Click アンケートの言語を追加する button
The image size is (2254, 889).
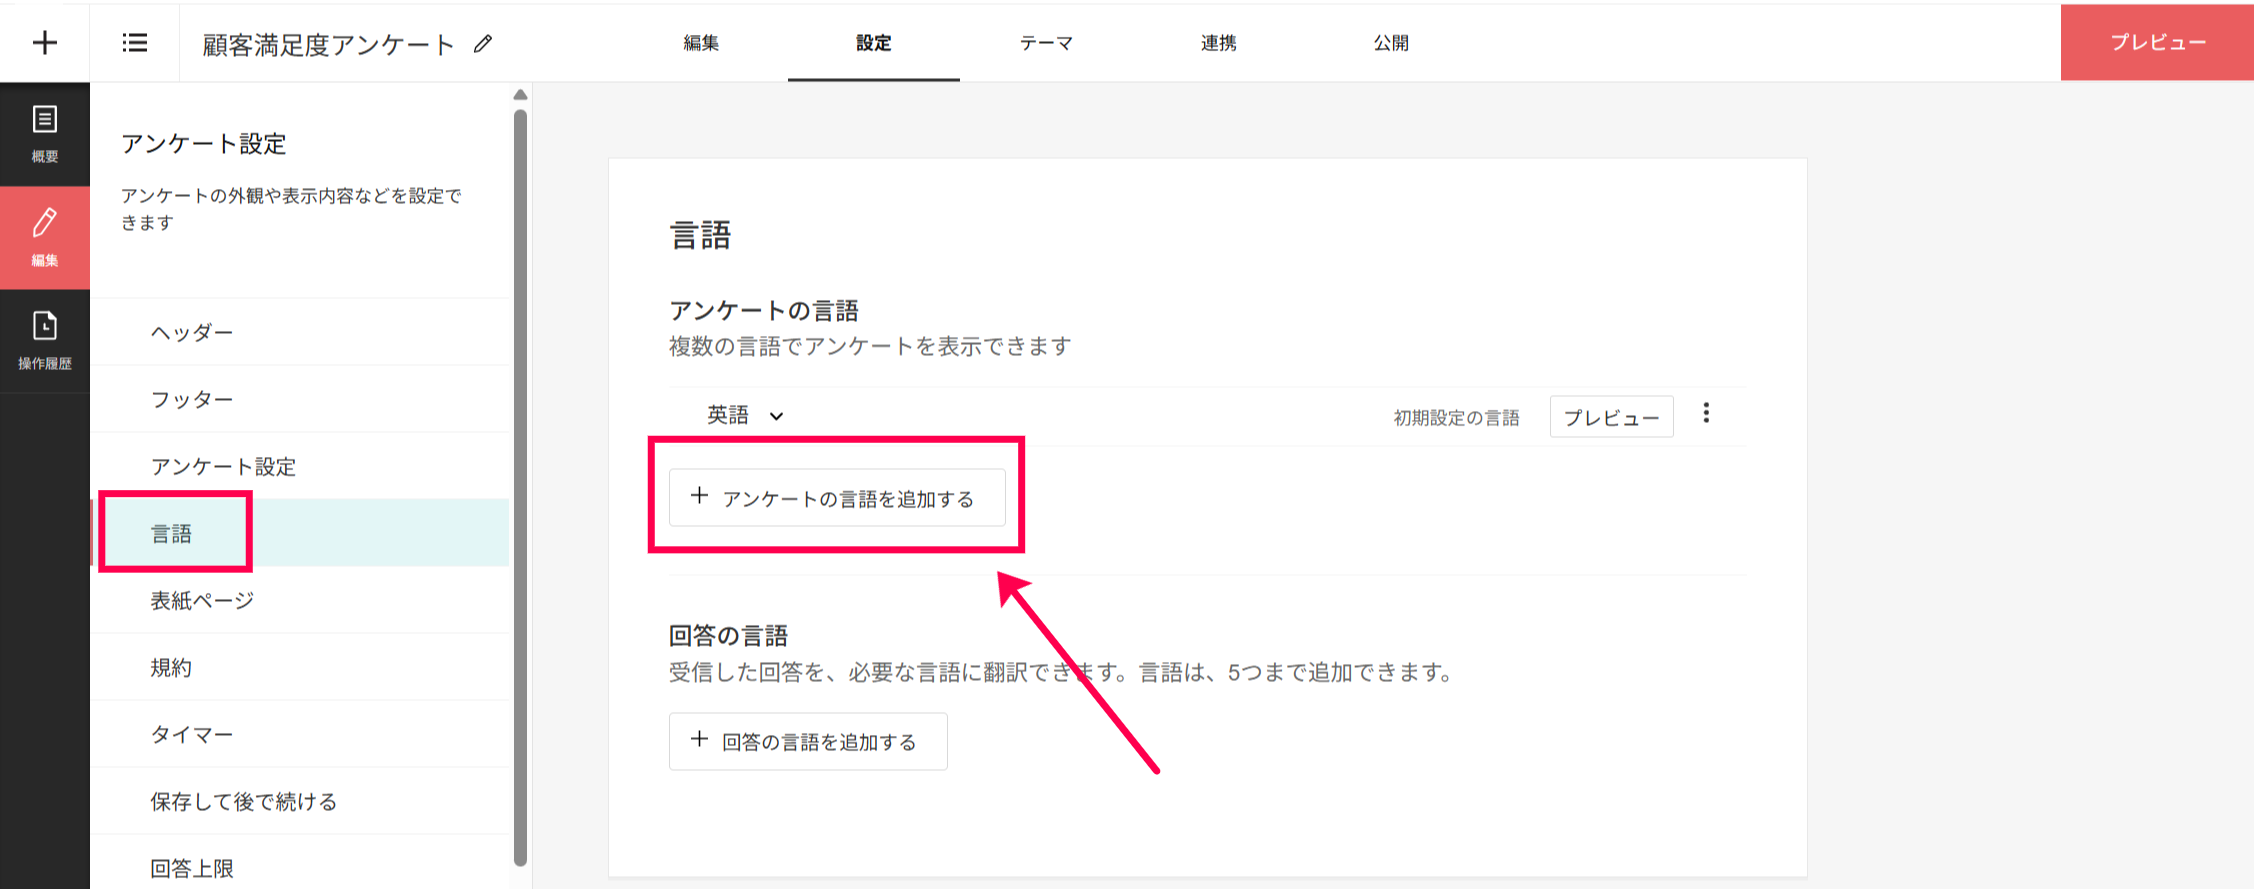pyautogui.click(x=837, y=498)
